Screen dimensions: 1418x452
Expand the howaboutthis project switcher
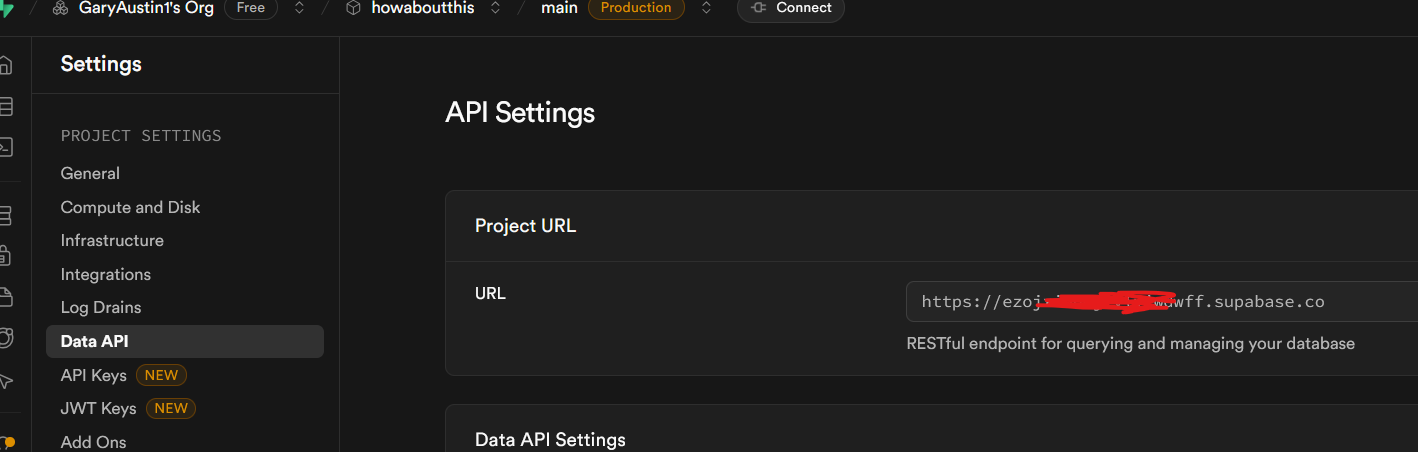point(495,8)
